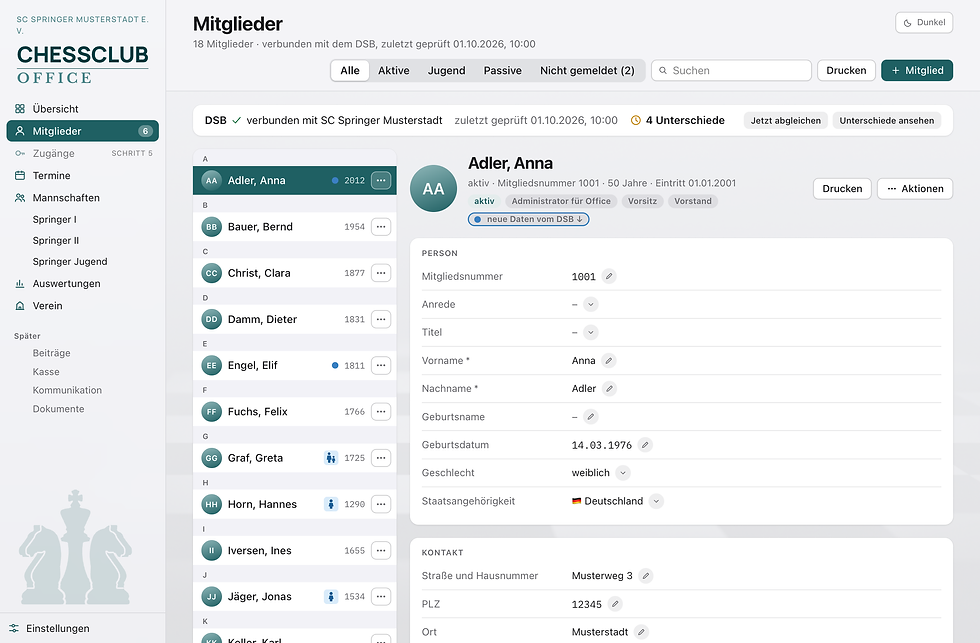This screenshot has height=643, width=980.
Task: Open more options for Jäger, Jonas
Action: (381, 597)
